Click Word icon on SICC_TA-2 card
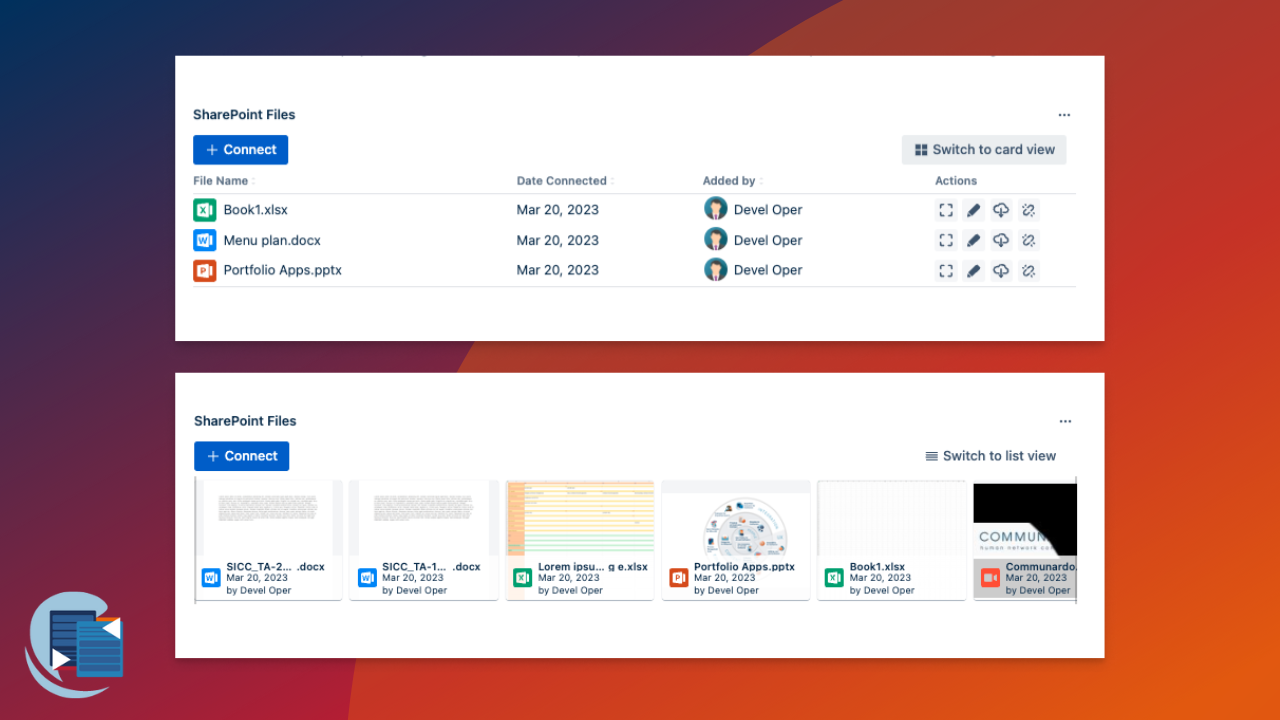This screenshot has width=1280, height=720. tap(211, 578)
